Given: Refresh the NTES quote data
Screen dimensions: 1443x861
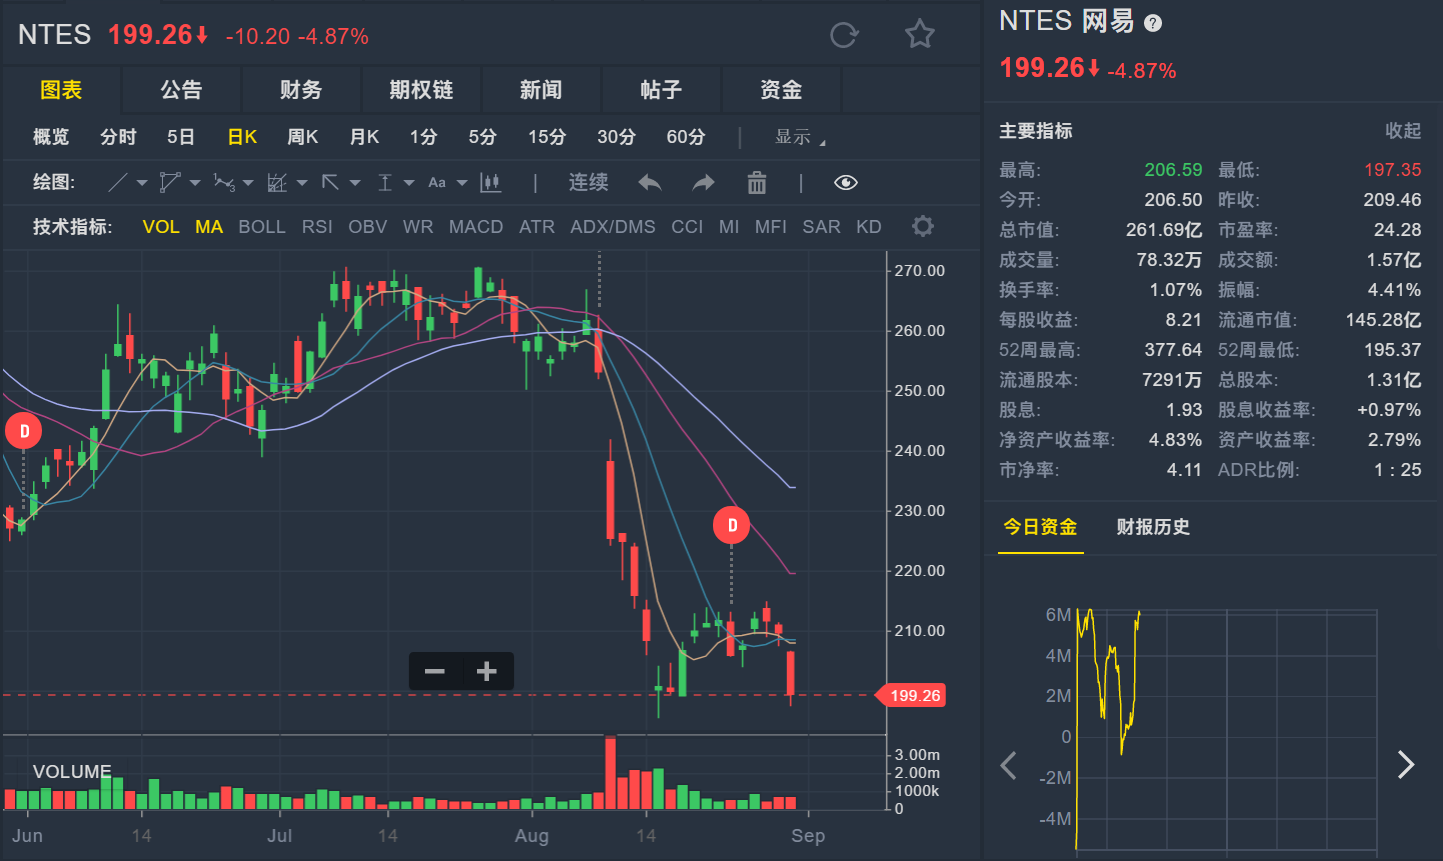Looking at the screenshot, I should pyautogui.click(x=844, y=35).
